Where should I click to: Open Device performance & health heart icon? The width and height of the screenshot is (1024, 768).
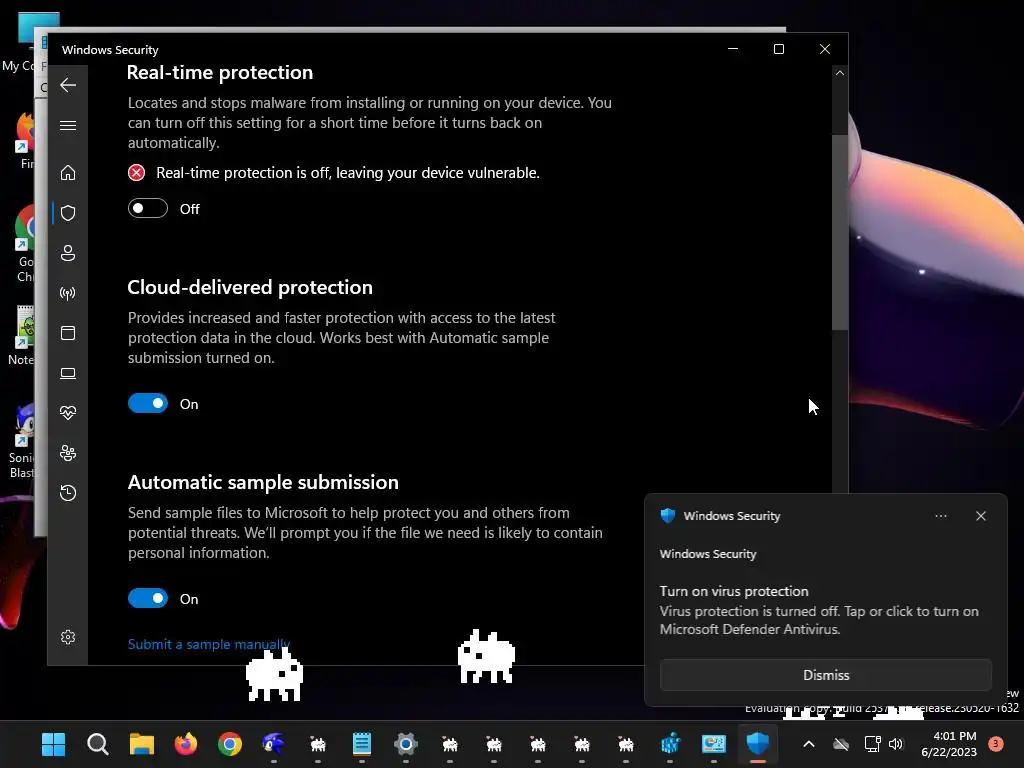click(68, 413)
